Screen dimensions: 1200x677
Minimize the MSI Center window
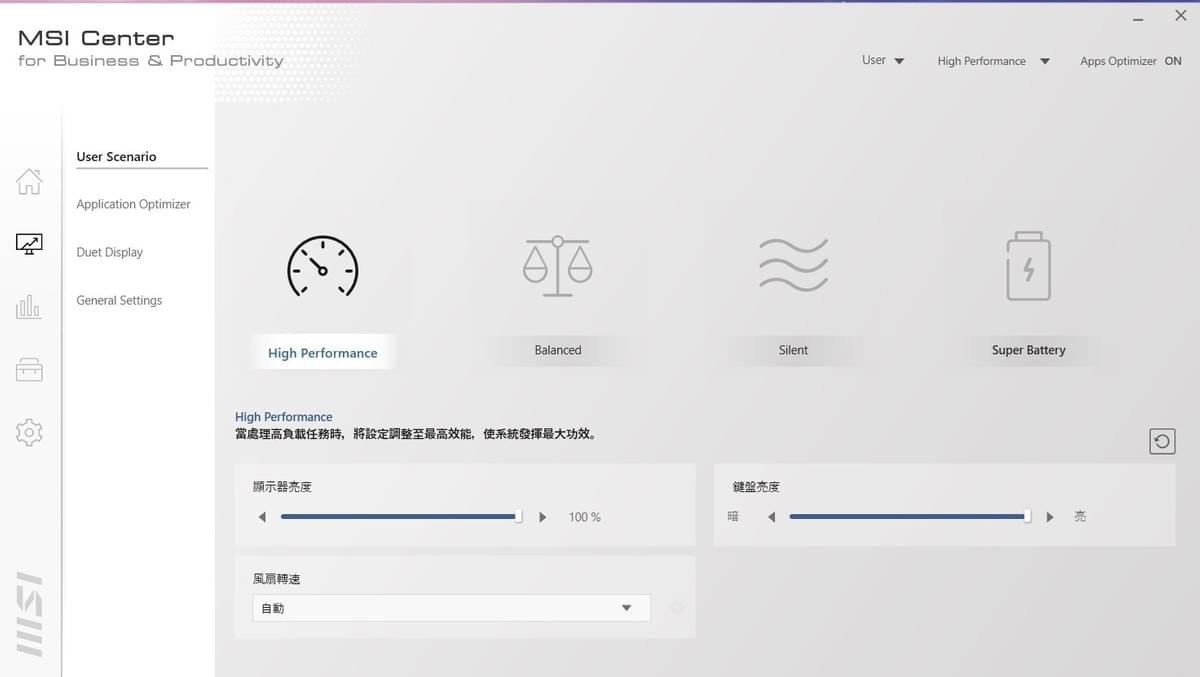1138,18
